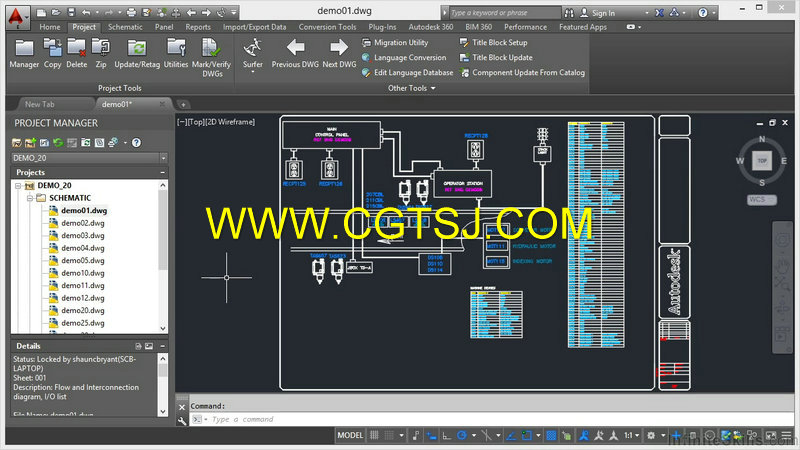This screenshot has height=450, width=800.
Task: Select demo03.dwg in project tree
Action: (83, 236)
